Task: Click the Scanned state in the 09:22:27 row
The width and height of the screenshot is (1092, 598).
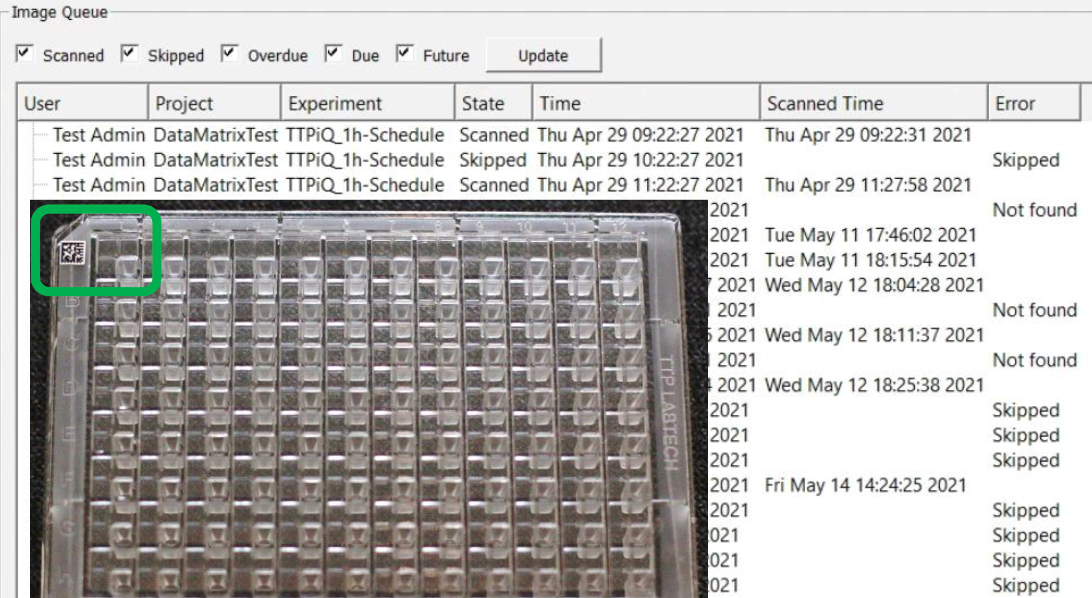Action: 494,134
